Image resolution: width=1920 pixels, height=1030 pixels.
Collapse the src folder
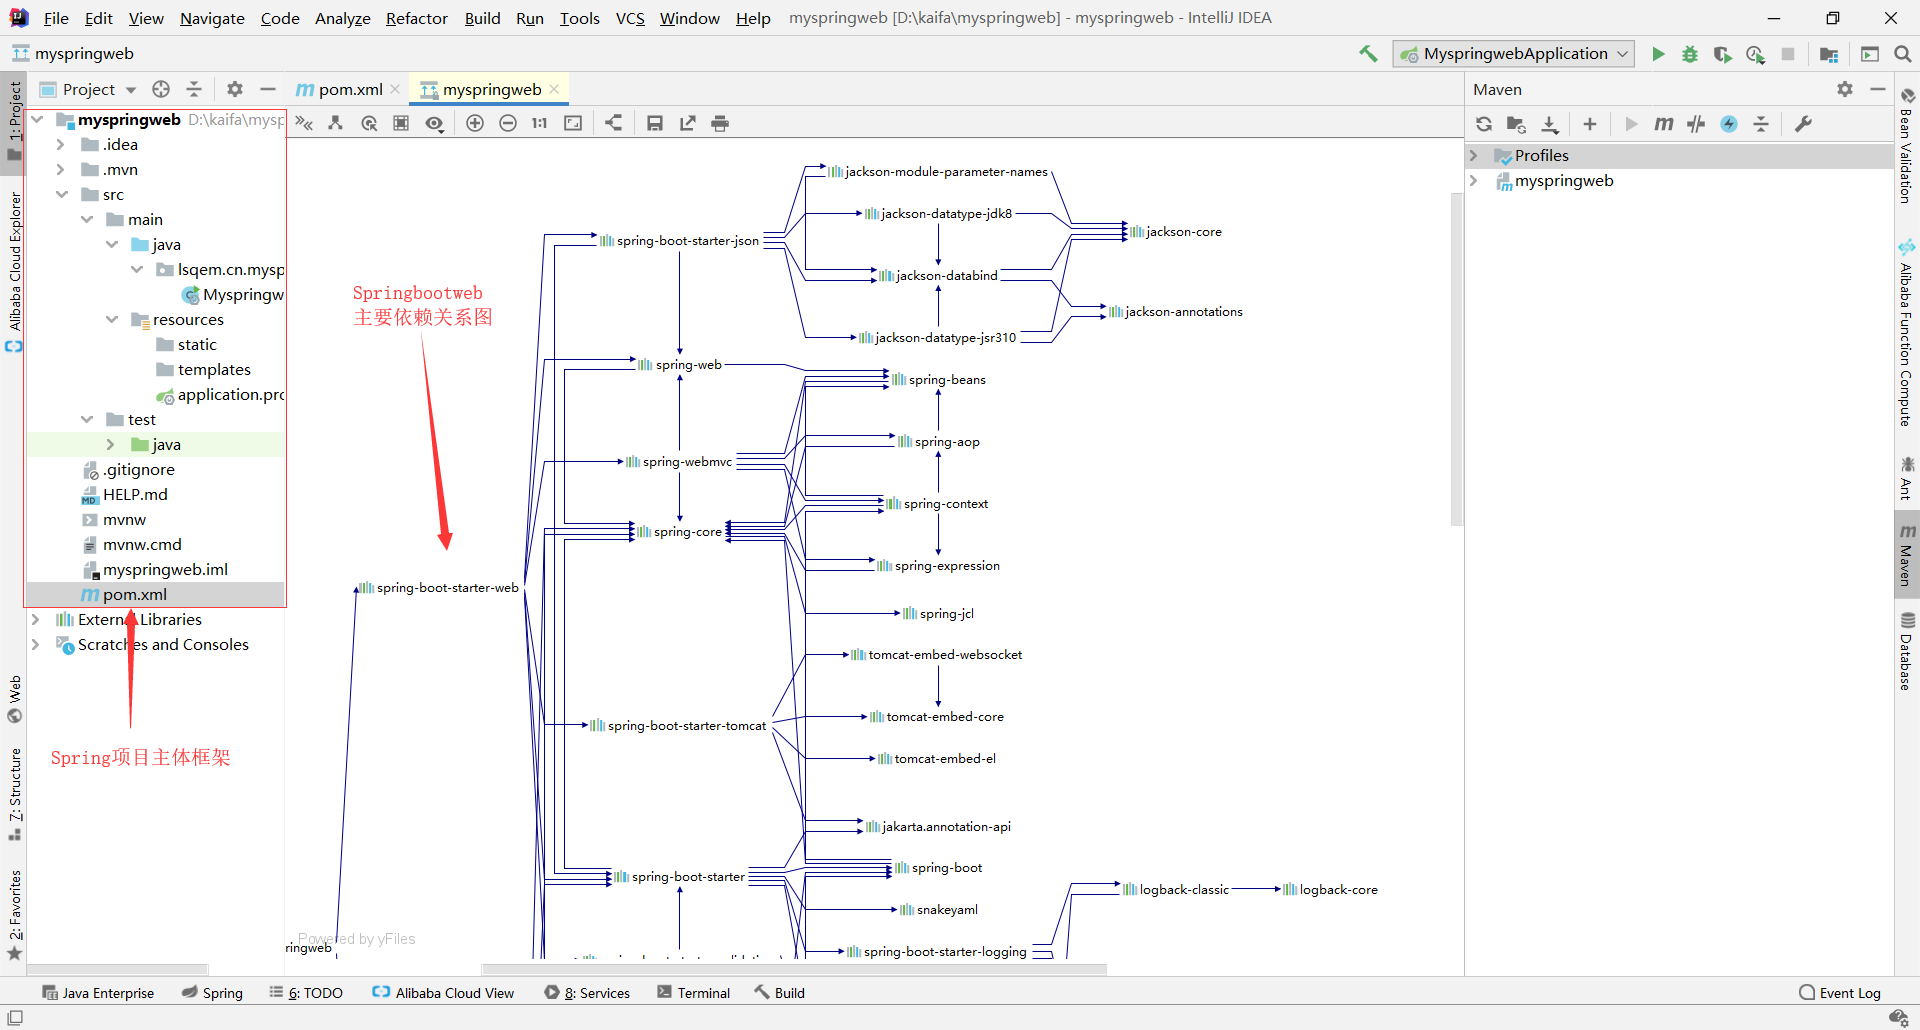(x=61, y=195)
